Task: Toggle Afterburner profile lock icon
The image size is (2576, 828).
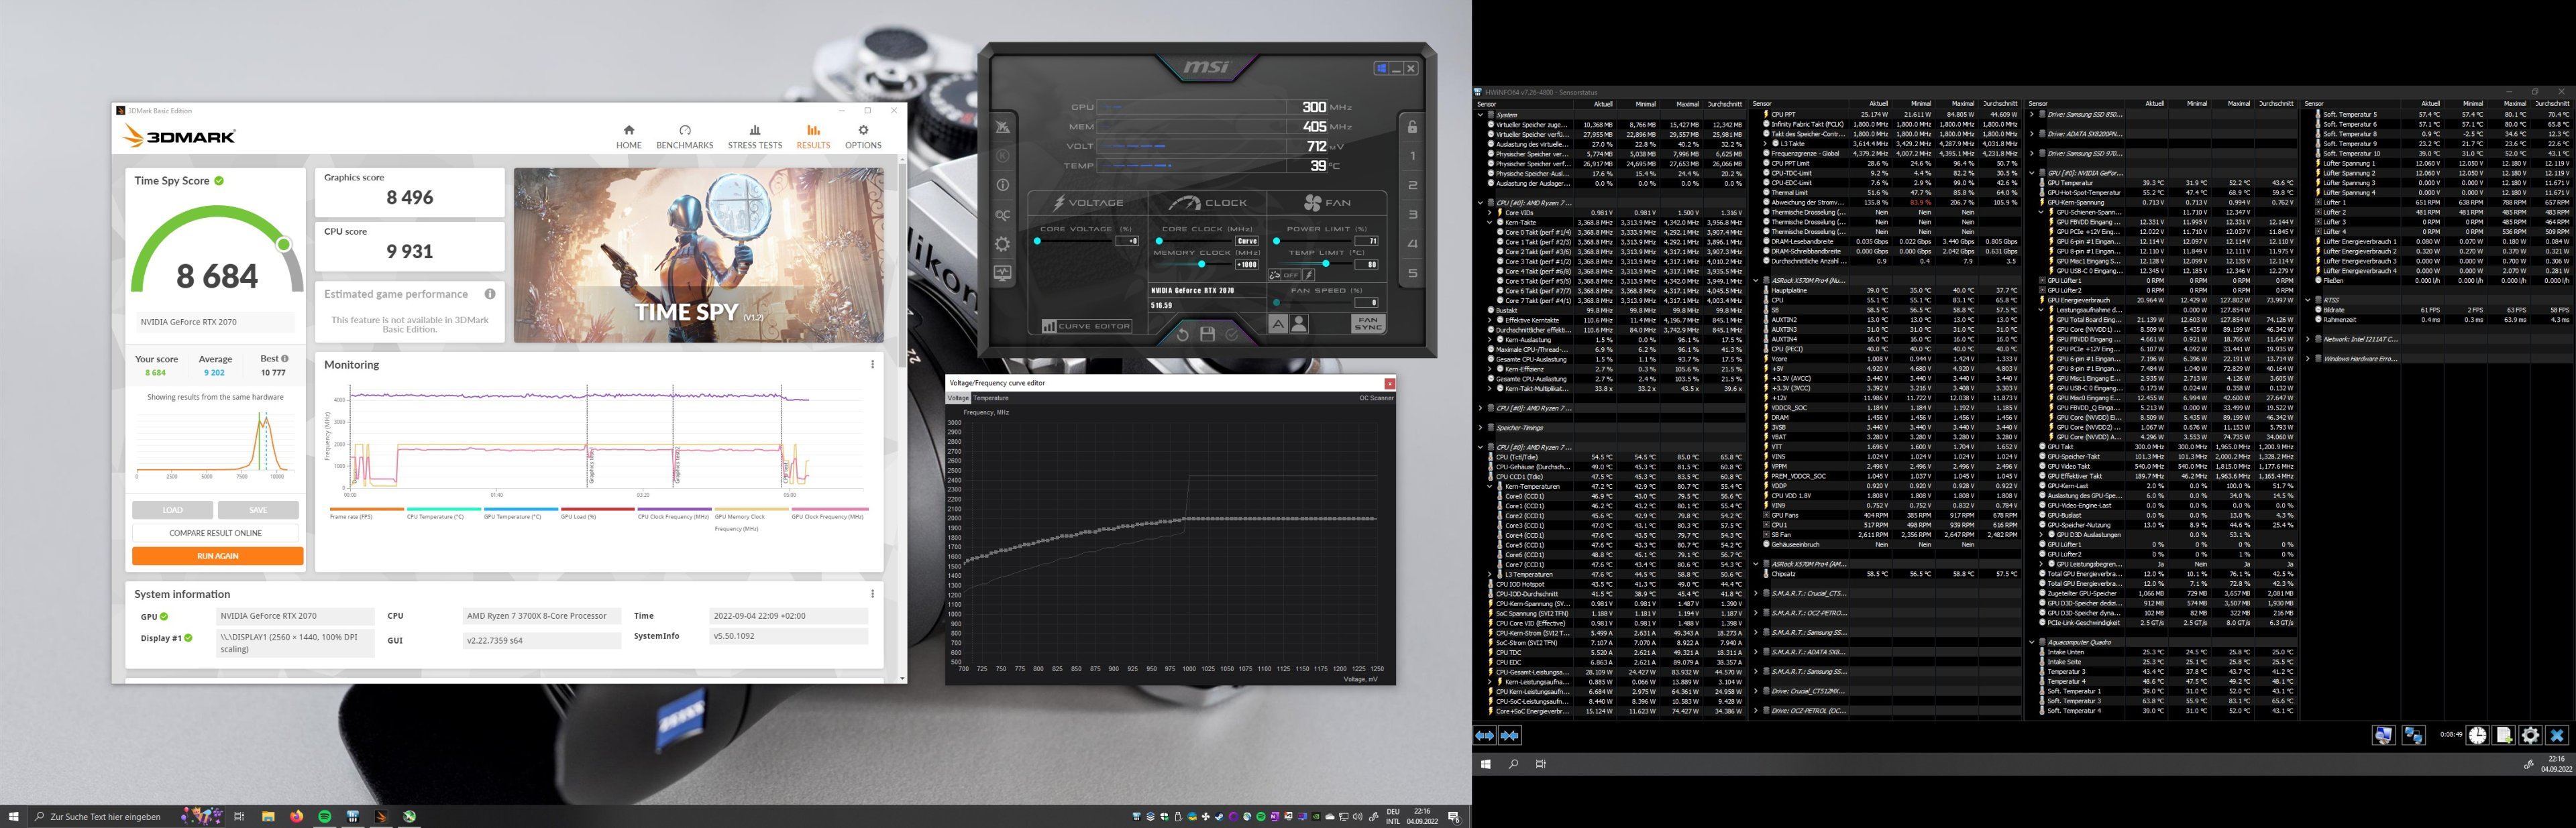Action: coord(1412,127)
